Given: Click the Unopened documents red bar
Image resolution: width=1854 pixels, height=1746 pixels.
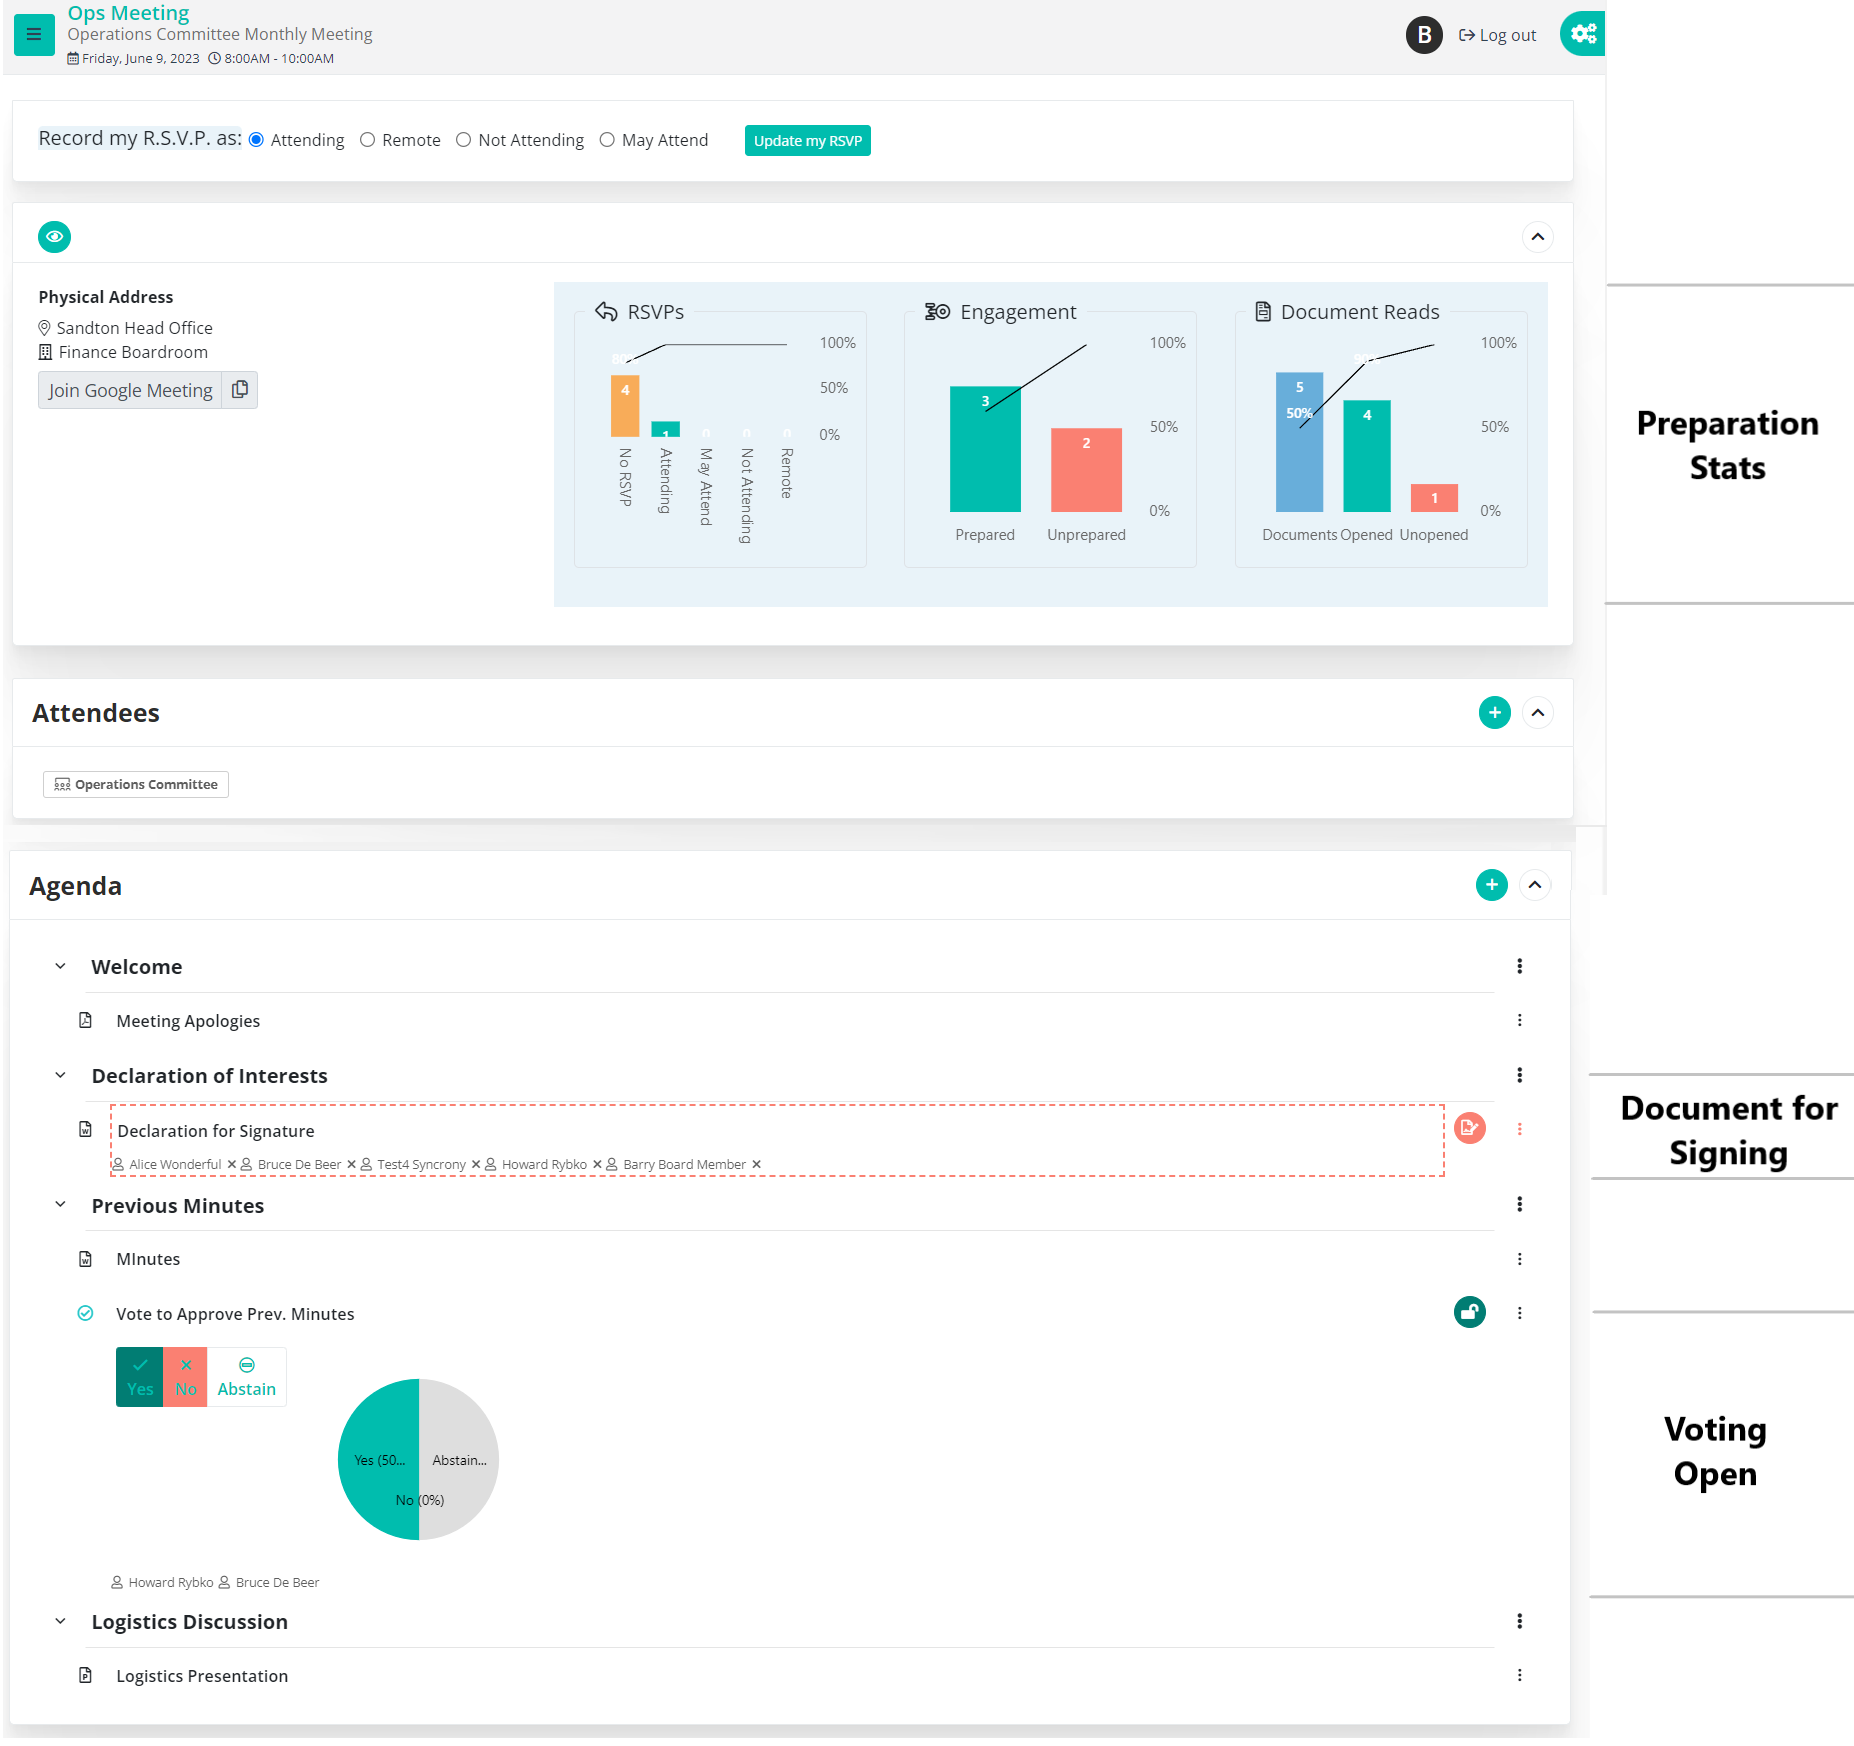Looking at the screenshot, I should [1434, 498].
